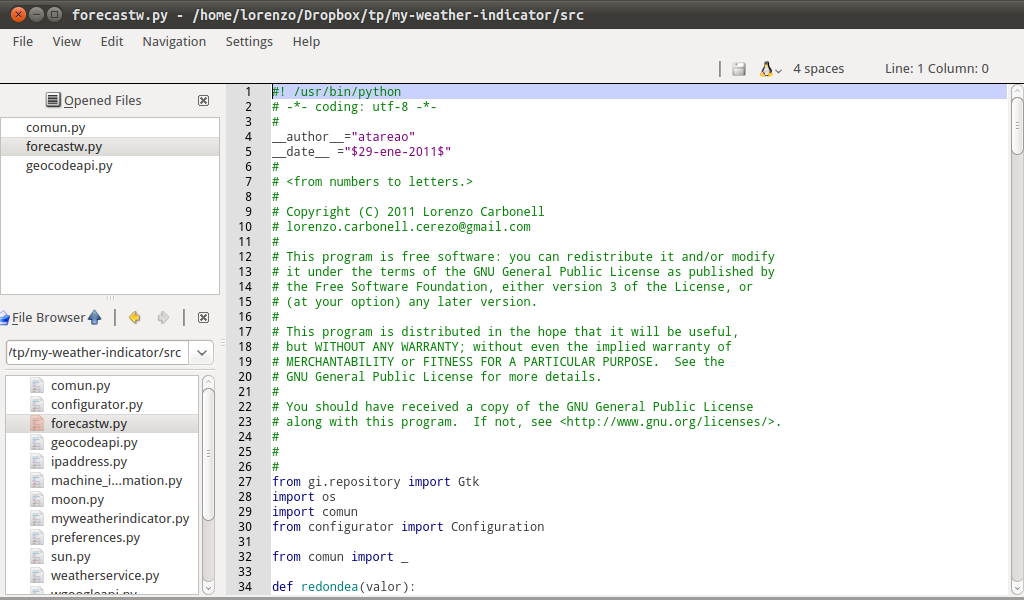Click the file icon beside sun.py

click(x=37, y=556)
